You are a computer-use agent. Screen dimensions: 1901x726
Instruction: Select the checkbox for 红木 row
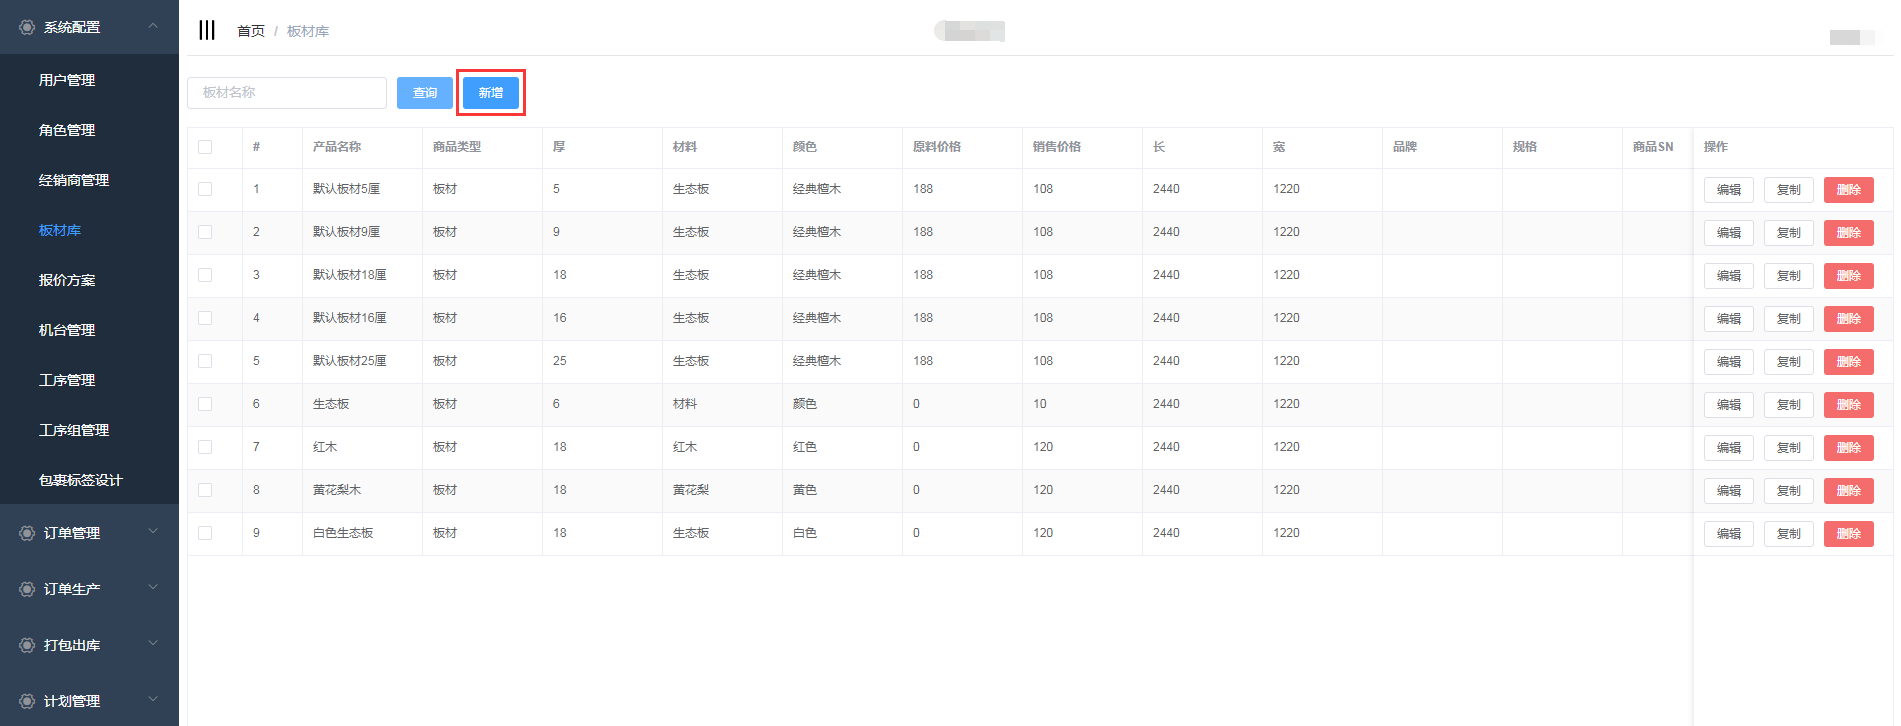coord(205,447)
